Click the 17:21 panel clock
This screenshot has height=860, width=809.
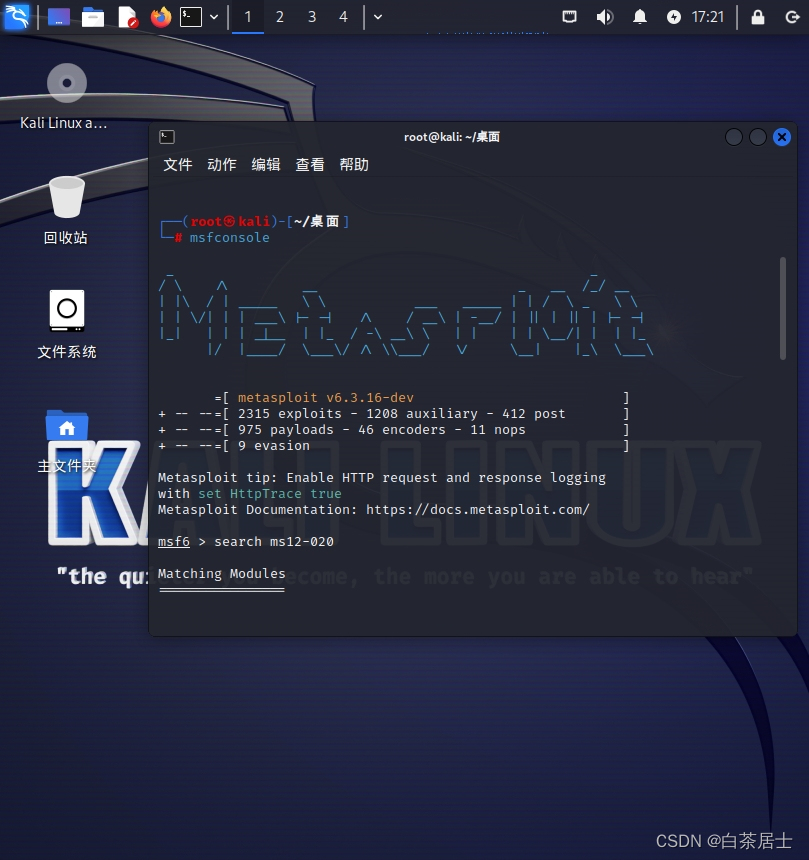[x=708, y=17]
